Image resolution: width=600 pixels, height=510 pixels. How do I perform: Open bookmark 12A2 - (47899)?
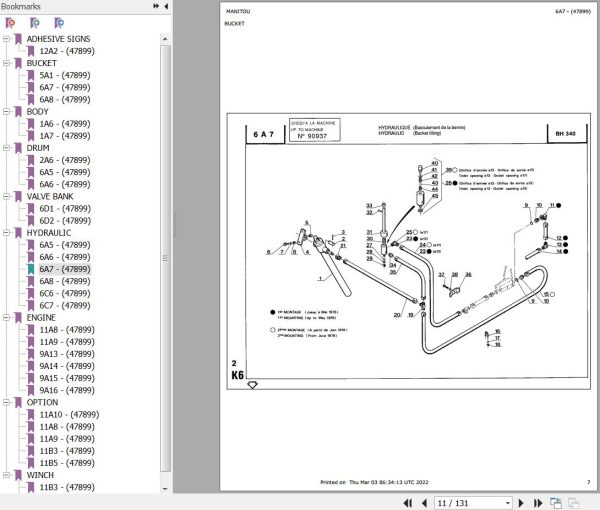[67, 51]
